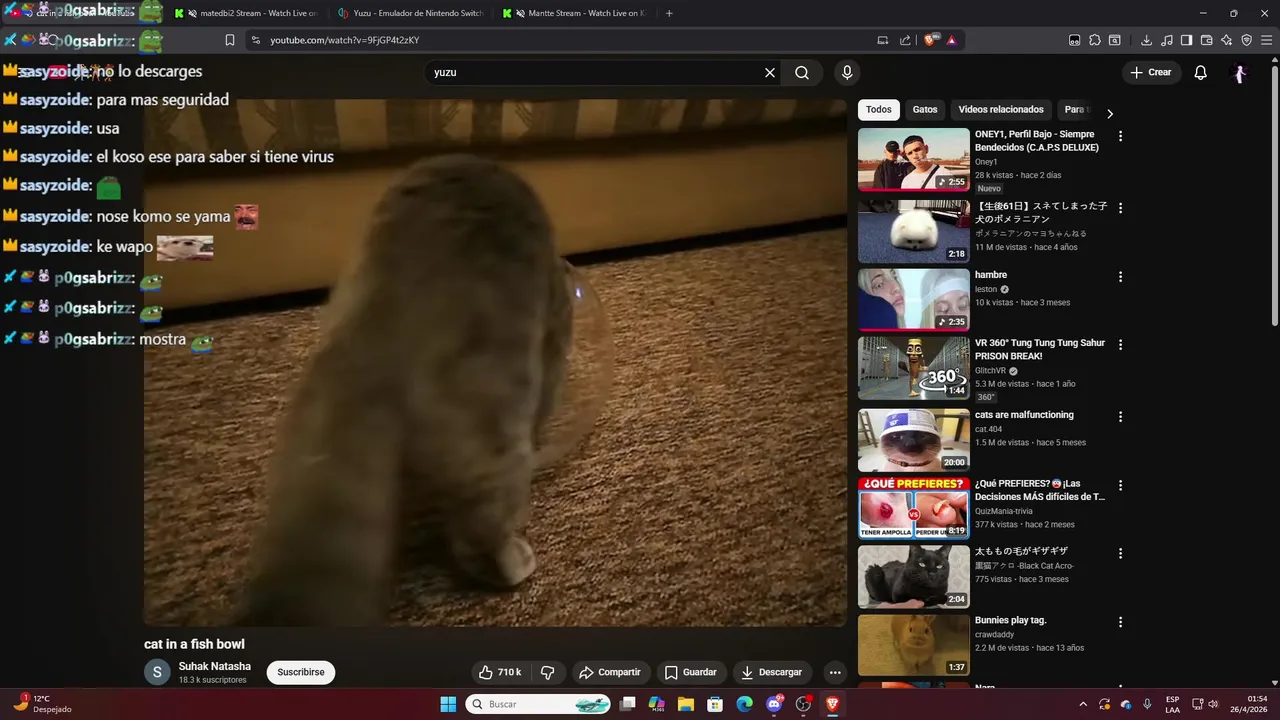
Task: Open Brave Wallet icon
Action: tap(1207, 40)
